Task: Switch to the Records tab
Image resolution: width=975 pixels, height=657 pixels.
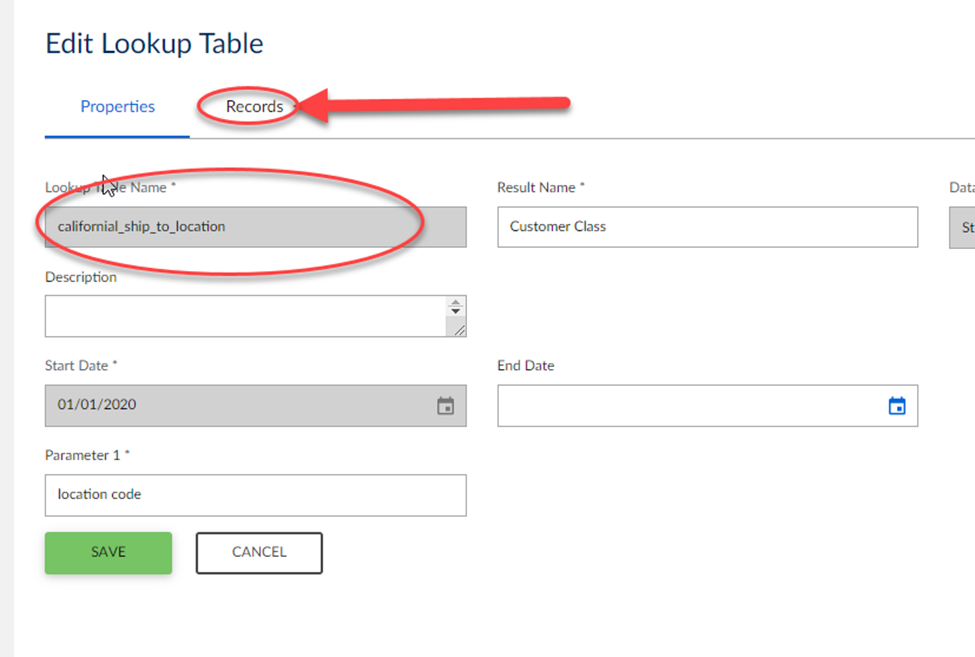Action: coord(254,107)
